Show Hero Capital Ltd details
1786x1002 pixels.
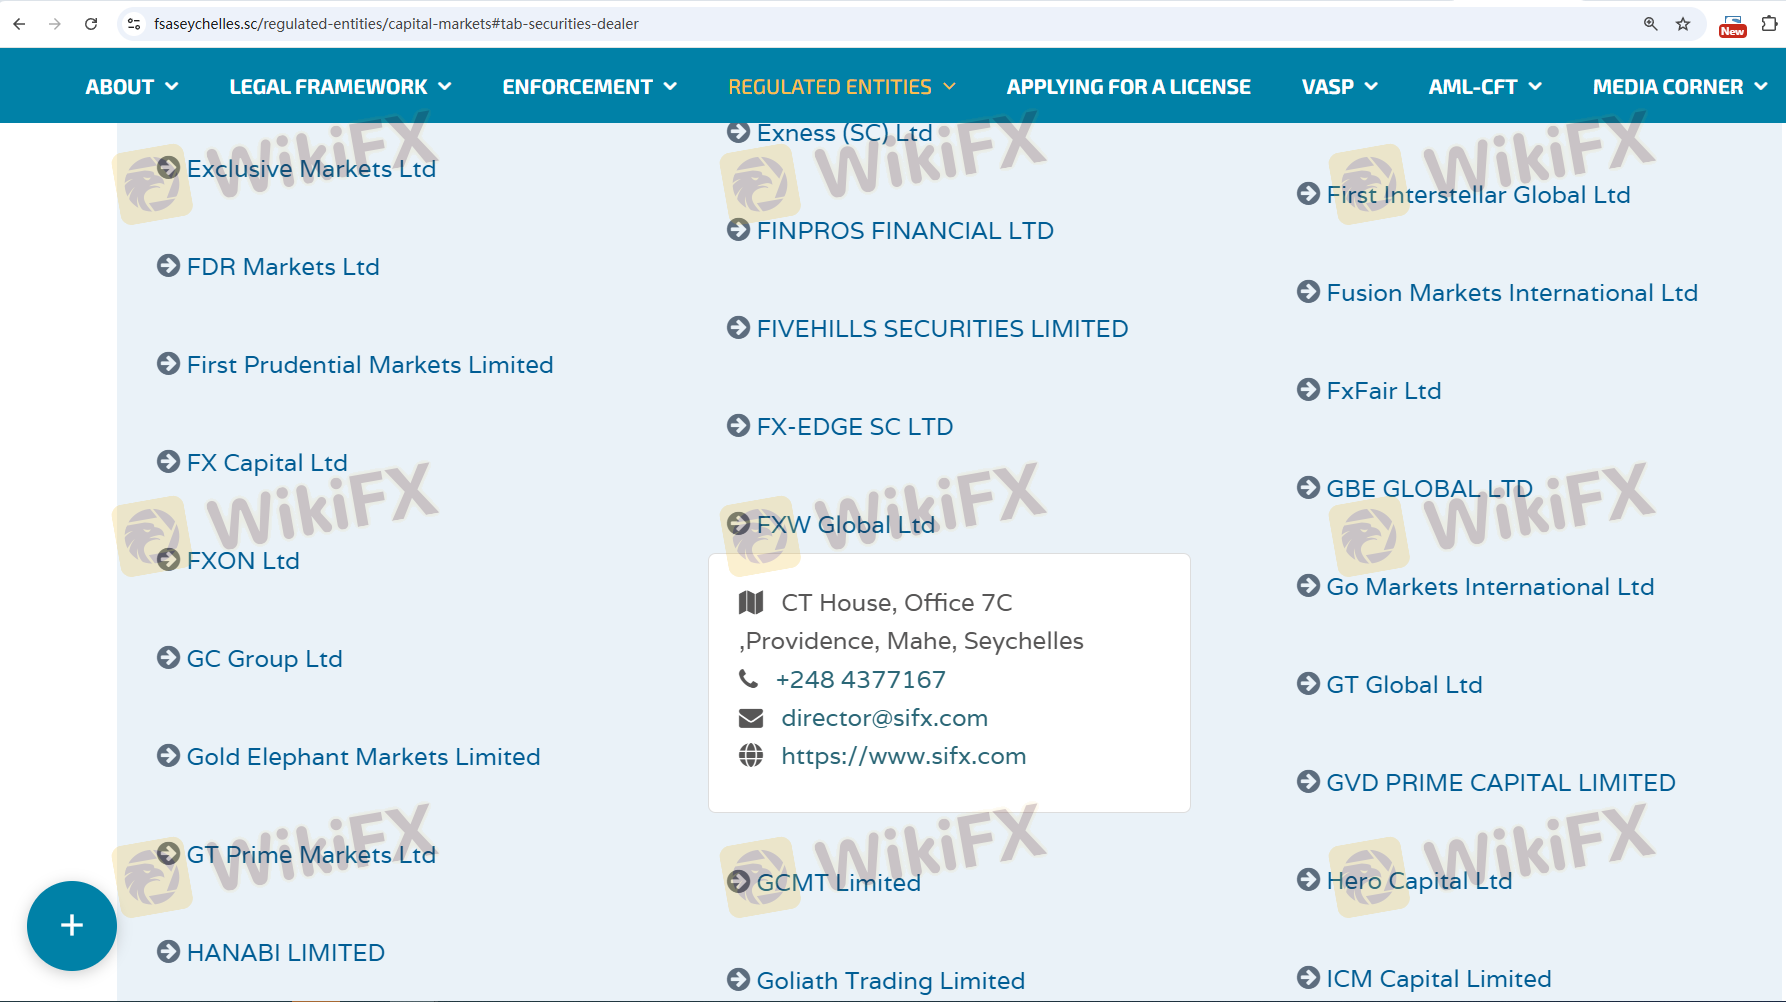(x=1405, y=881)
